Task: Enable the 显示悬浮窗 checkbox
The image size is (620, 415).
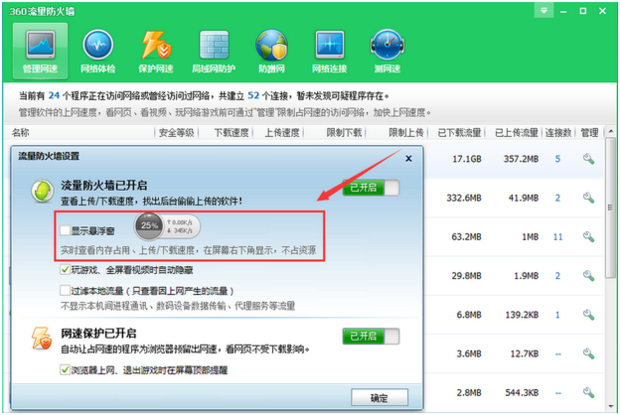Action: (x=64, y=230)
